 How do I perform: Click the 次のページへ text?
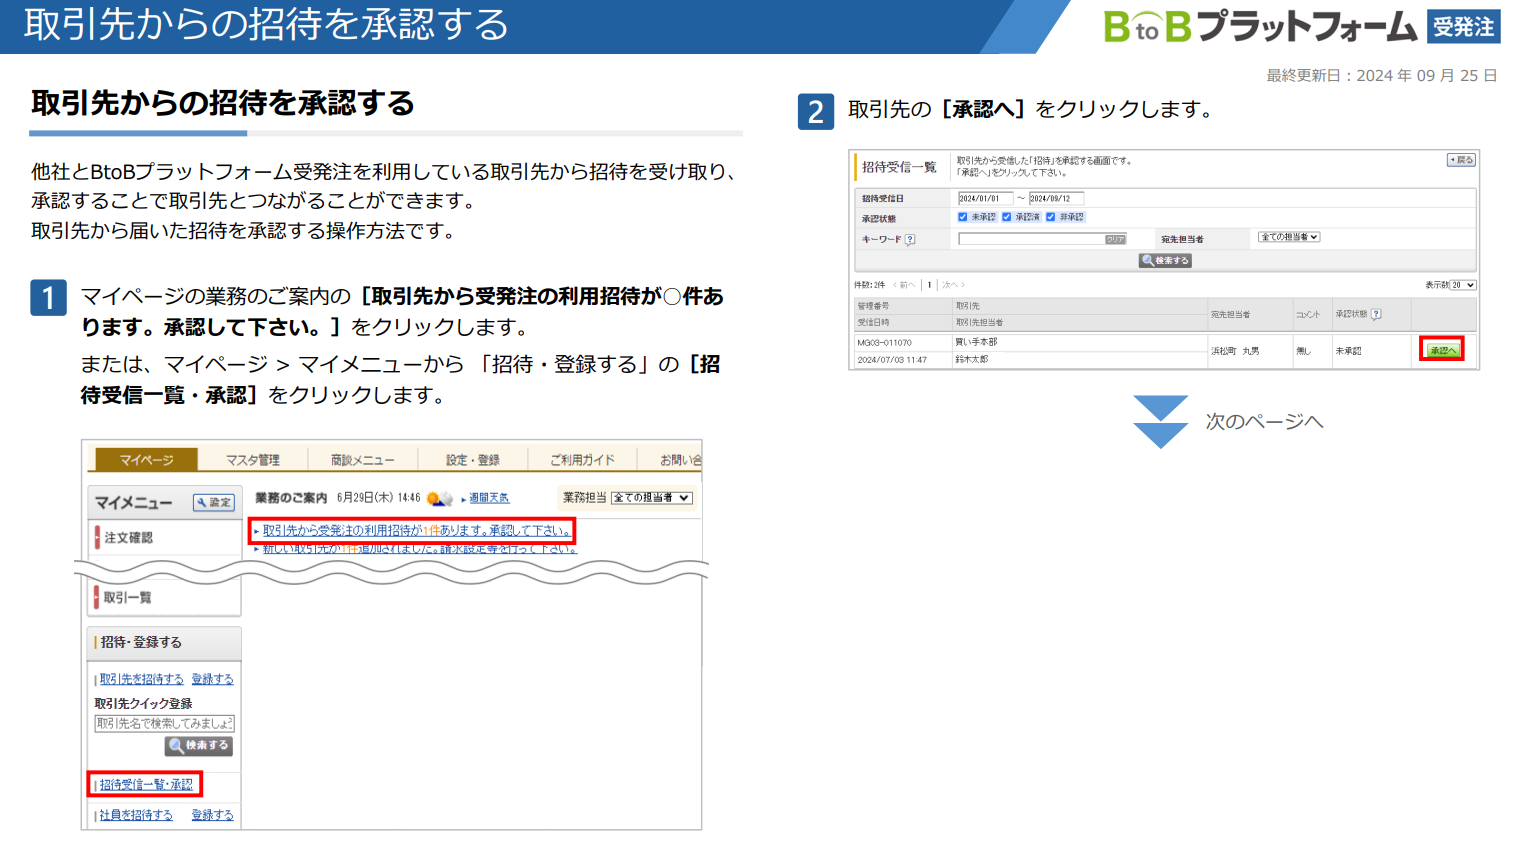tap(1264, 422)
